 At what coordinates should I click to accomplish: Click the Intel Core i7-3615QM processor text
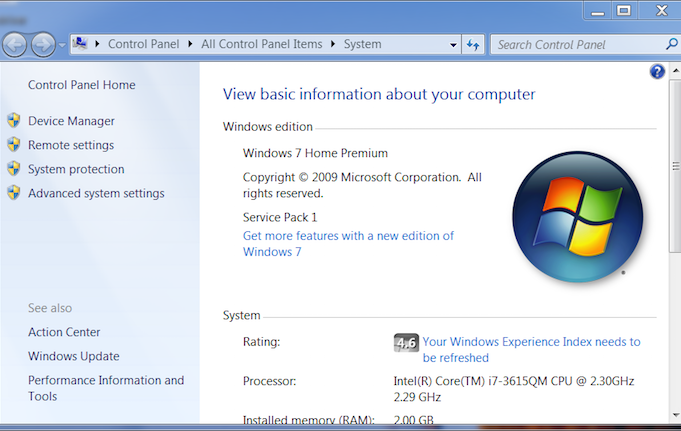pos(514,389)
